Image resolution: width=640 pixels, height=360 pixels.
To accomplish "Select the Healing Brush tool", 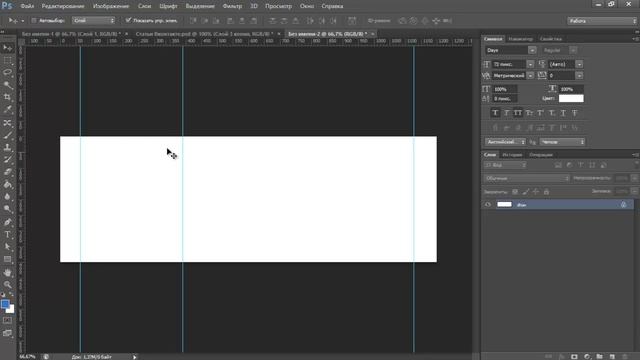I will 7,122.
